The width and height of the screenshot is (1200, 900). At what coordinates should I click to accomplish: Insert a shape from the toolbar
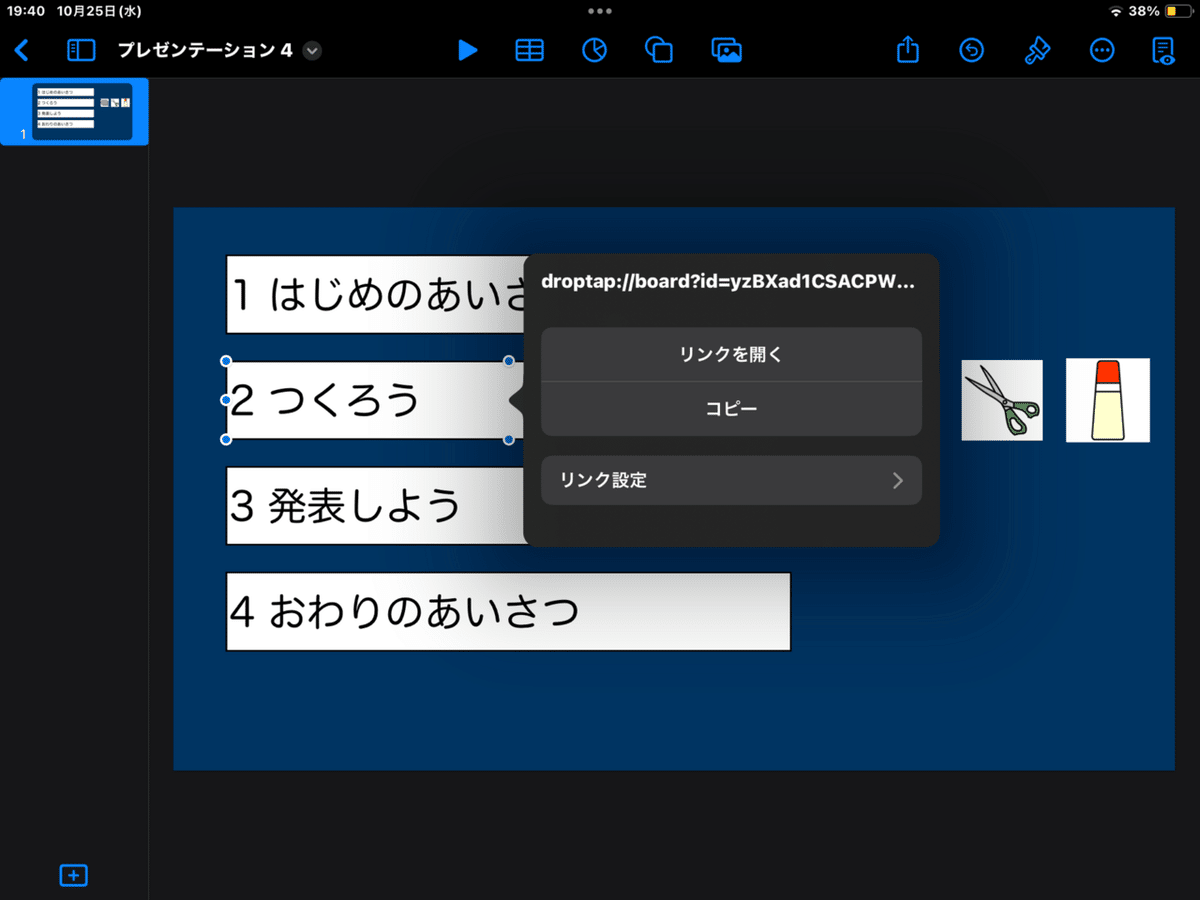[658, 50]
